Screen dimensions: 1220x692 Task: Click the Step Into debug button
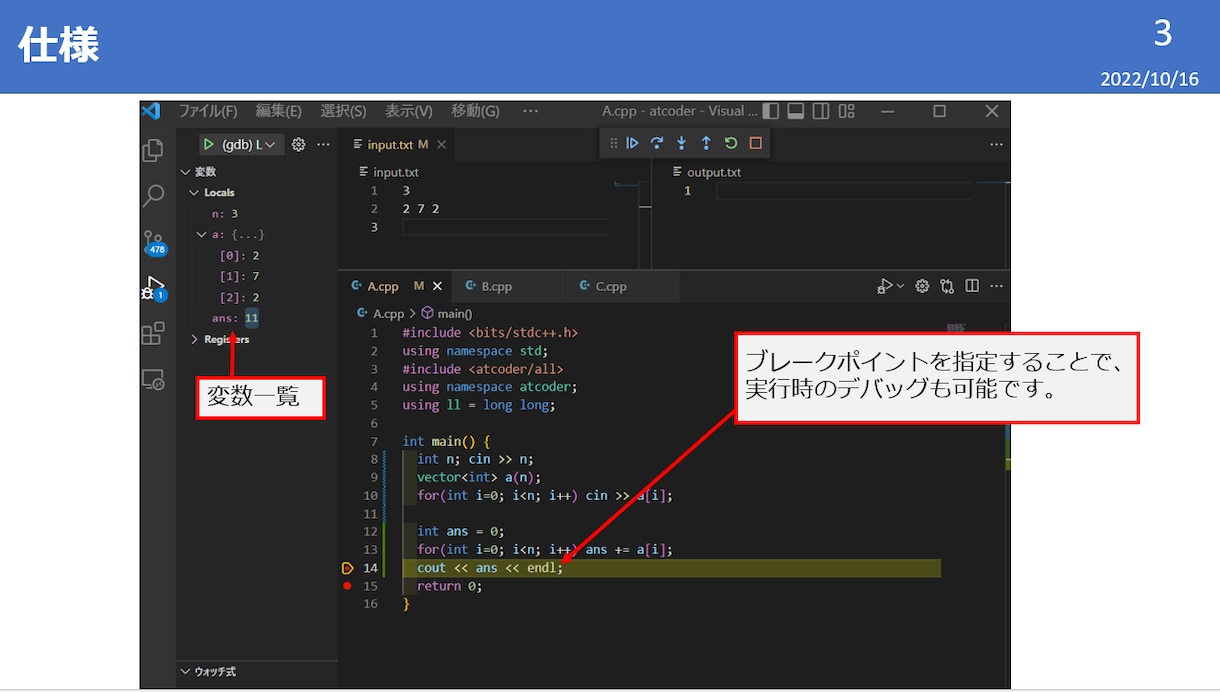tap(682, 143)
